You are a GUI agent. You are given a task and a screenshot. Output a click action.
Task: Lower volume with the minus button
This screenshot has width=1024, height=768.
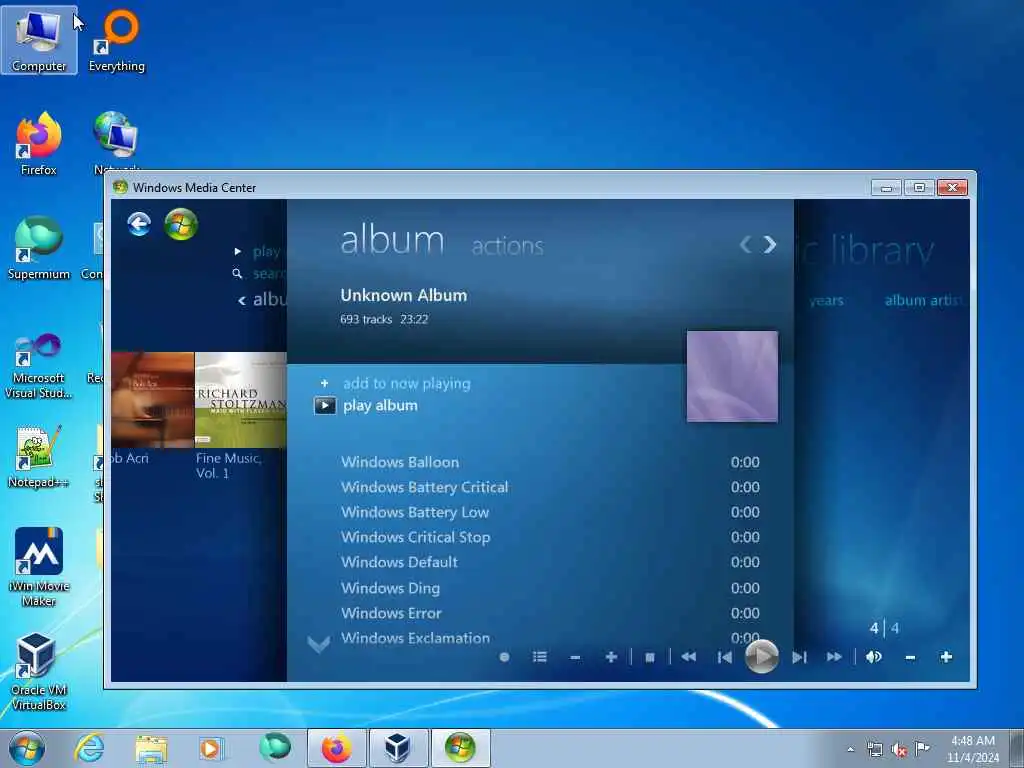point(910,658)
